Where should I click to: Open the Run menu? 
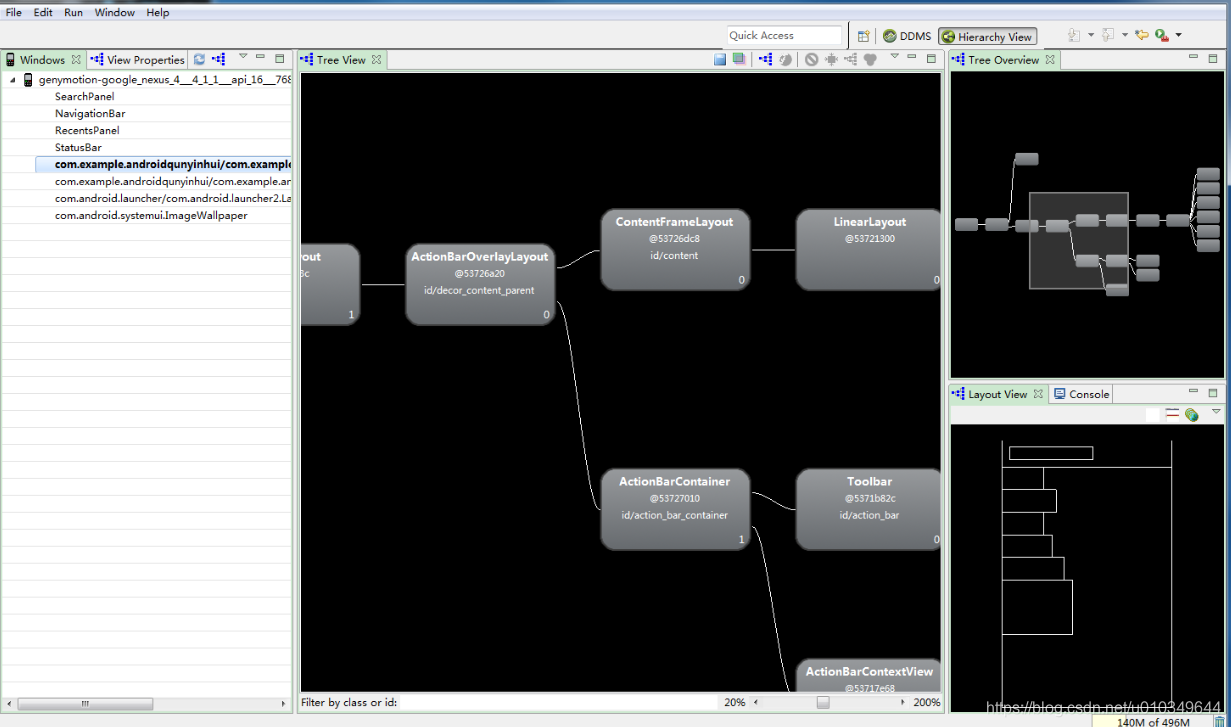point(73,12)
